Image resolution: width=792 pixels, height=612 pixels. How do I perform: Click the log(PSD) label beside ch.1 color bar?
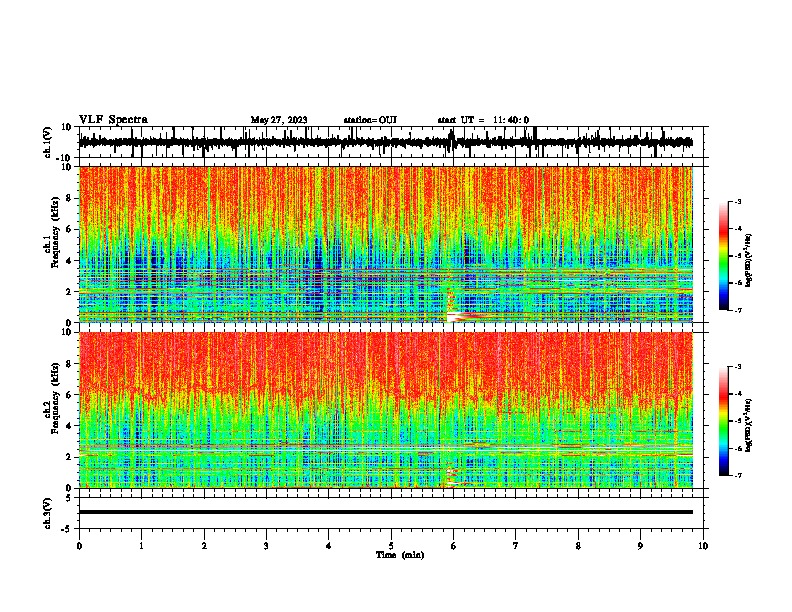point(748,261)
